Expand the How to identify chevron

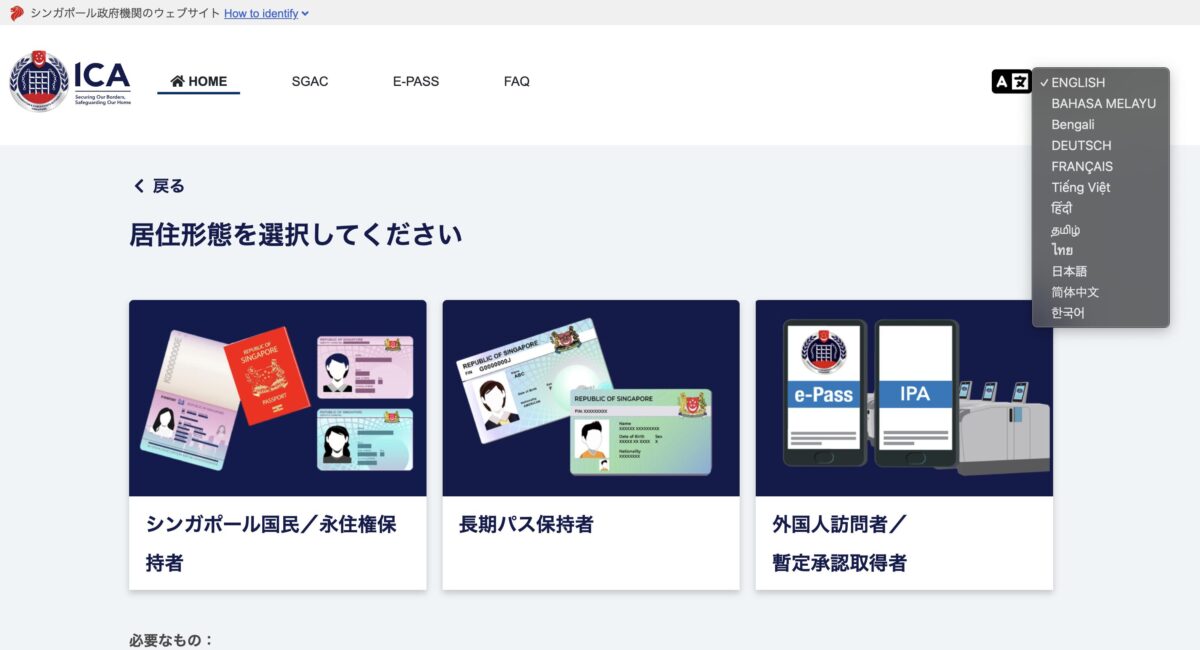point(305,13)
